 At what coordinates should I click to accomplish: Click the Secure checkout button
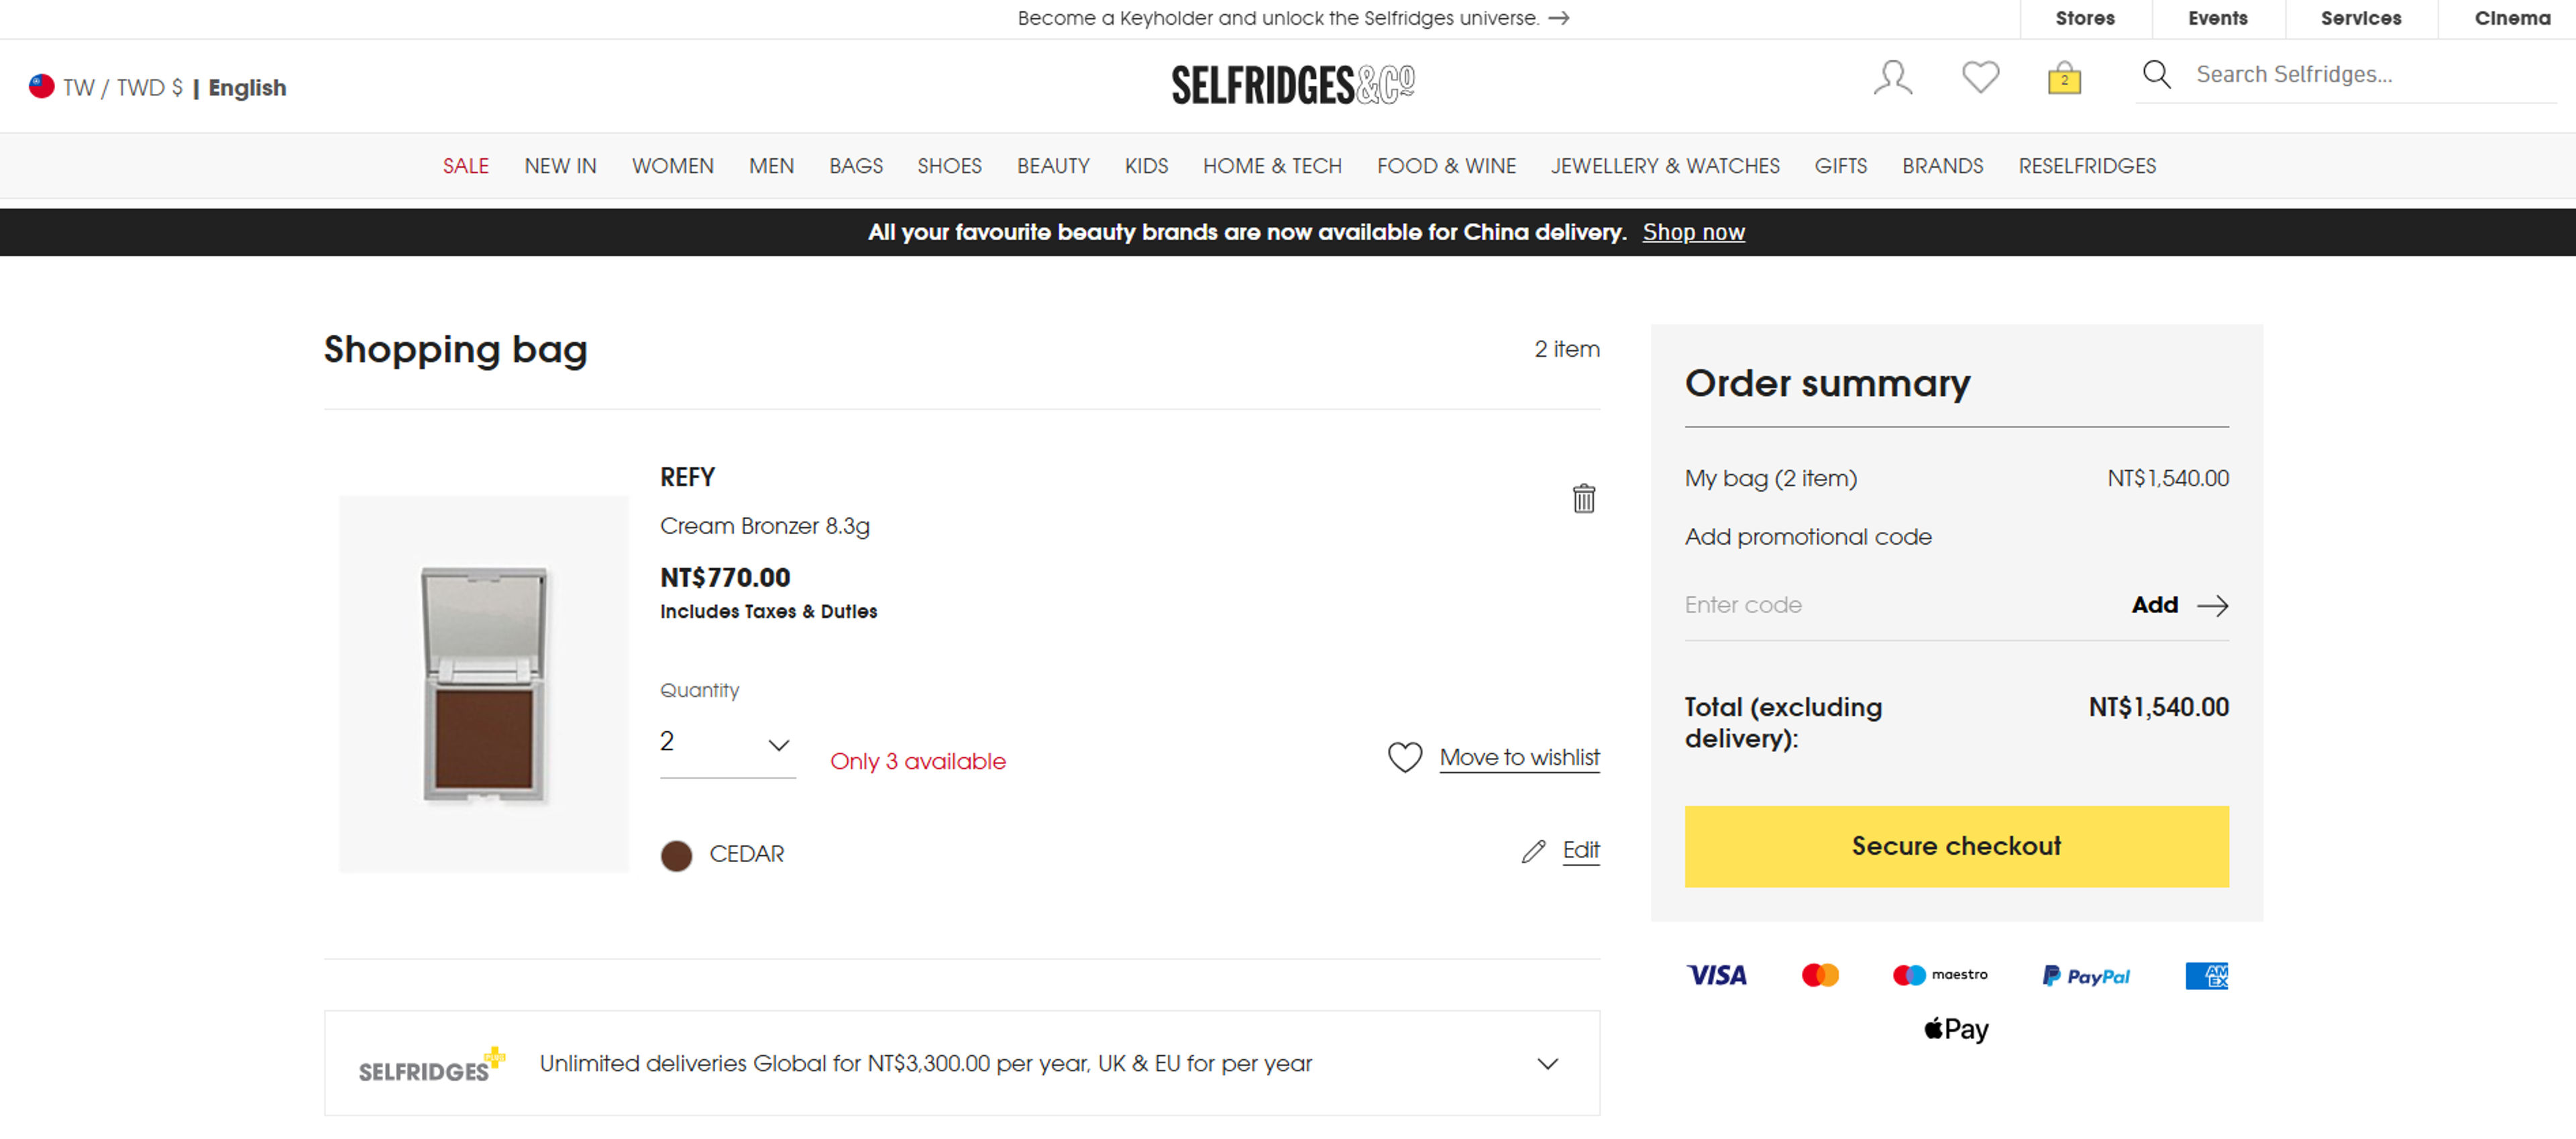pos(1955,846)
